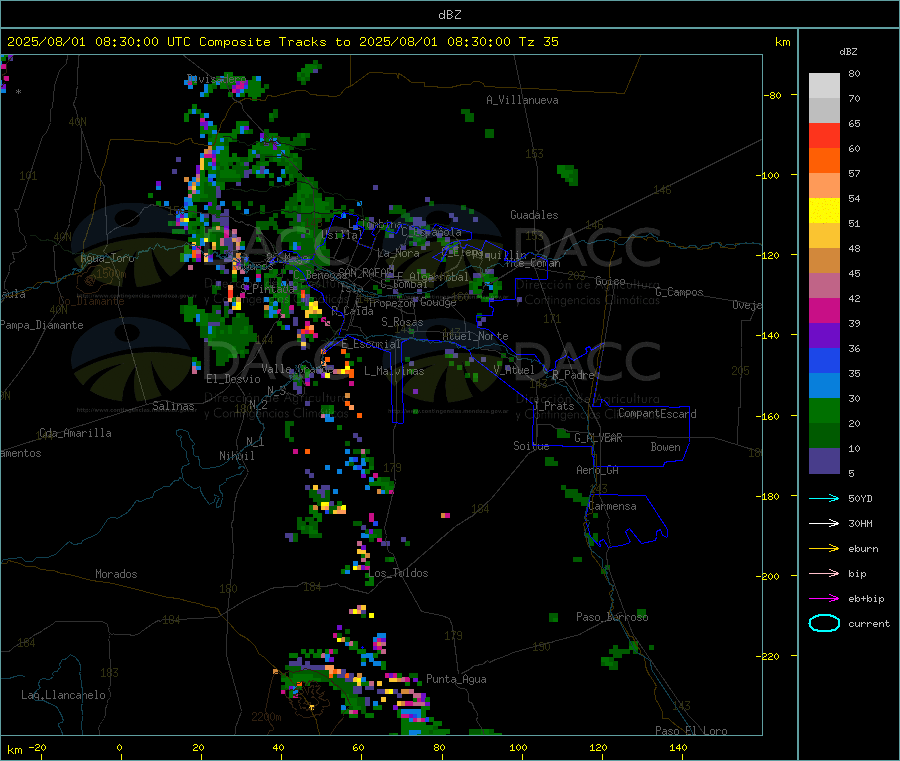This screenshot has width=900, height=761.
Task: Click the 'Atuel_Norte' map label
Action: (x=475, y=336)
